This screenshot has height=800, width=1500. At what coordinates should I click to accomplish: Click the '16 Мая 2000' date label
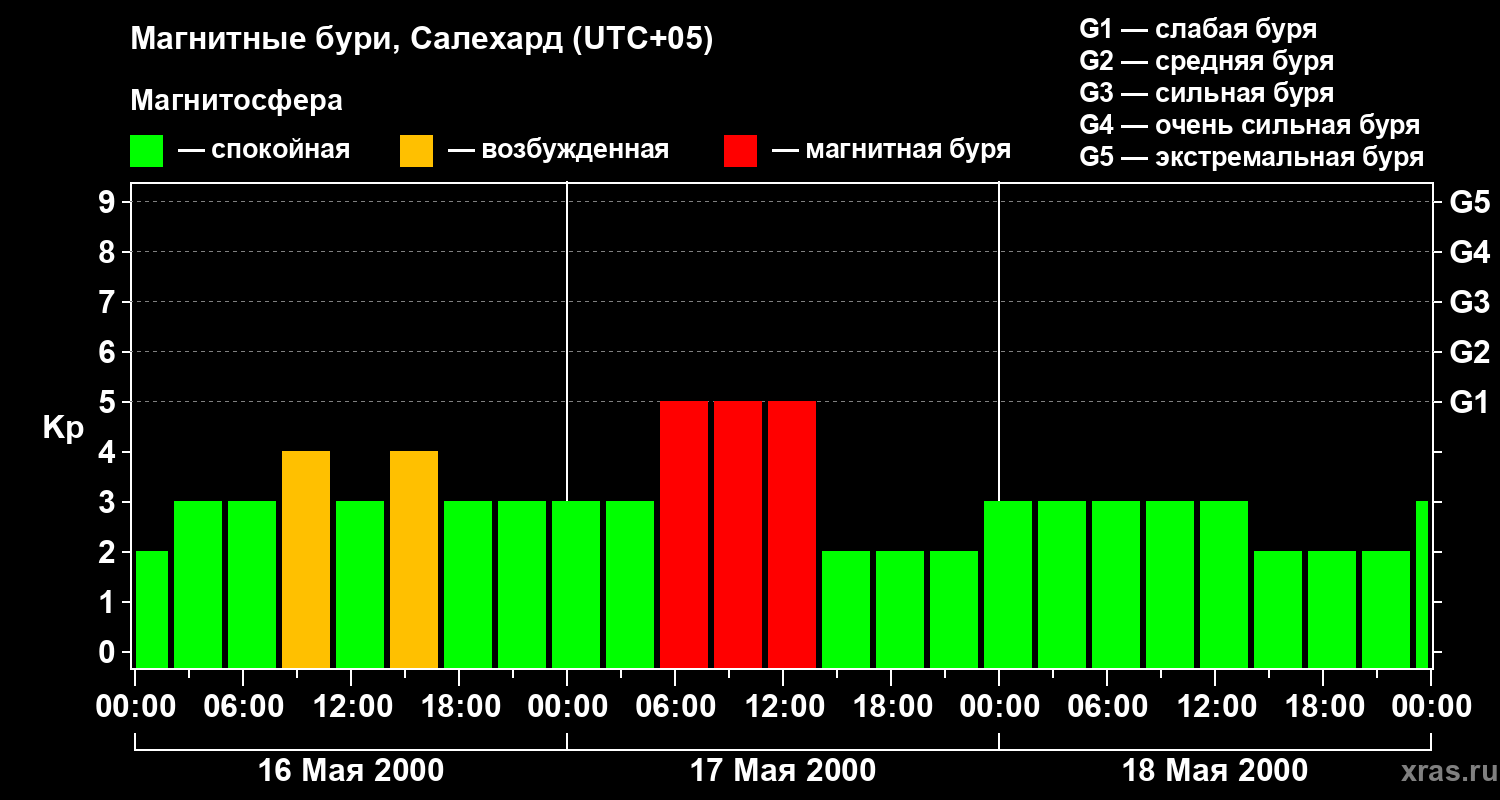(351, 770)
